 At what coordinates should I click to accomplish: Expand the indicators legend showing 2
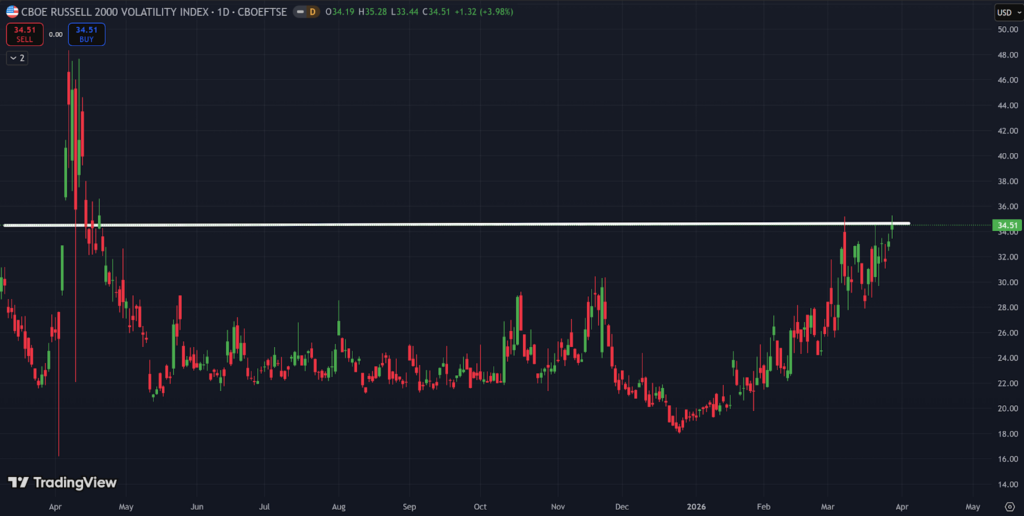17,58
